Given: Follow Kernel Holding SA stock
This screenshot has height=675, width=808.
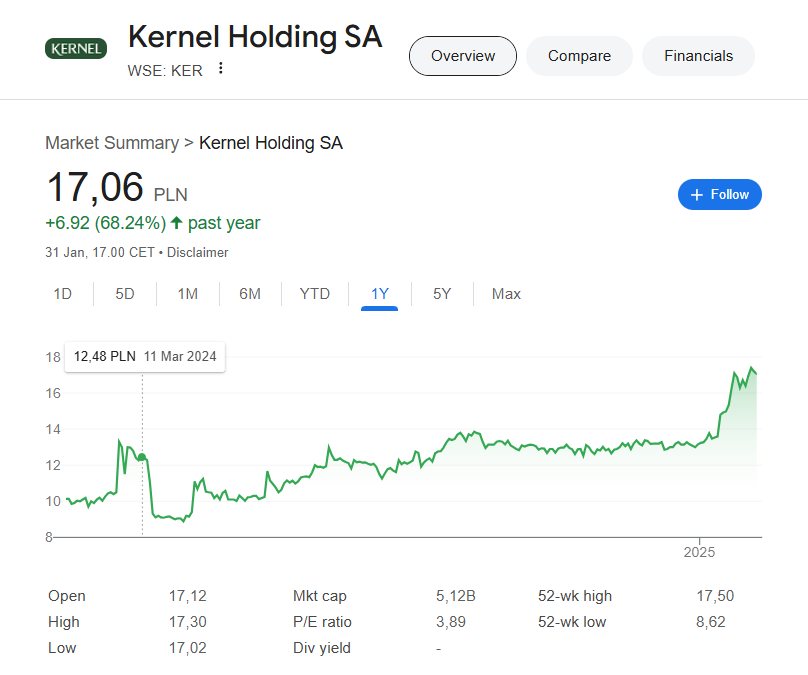Looking at the screenshot, I should tap(719, 194).
